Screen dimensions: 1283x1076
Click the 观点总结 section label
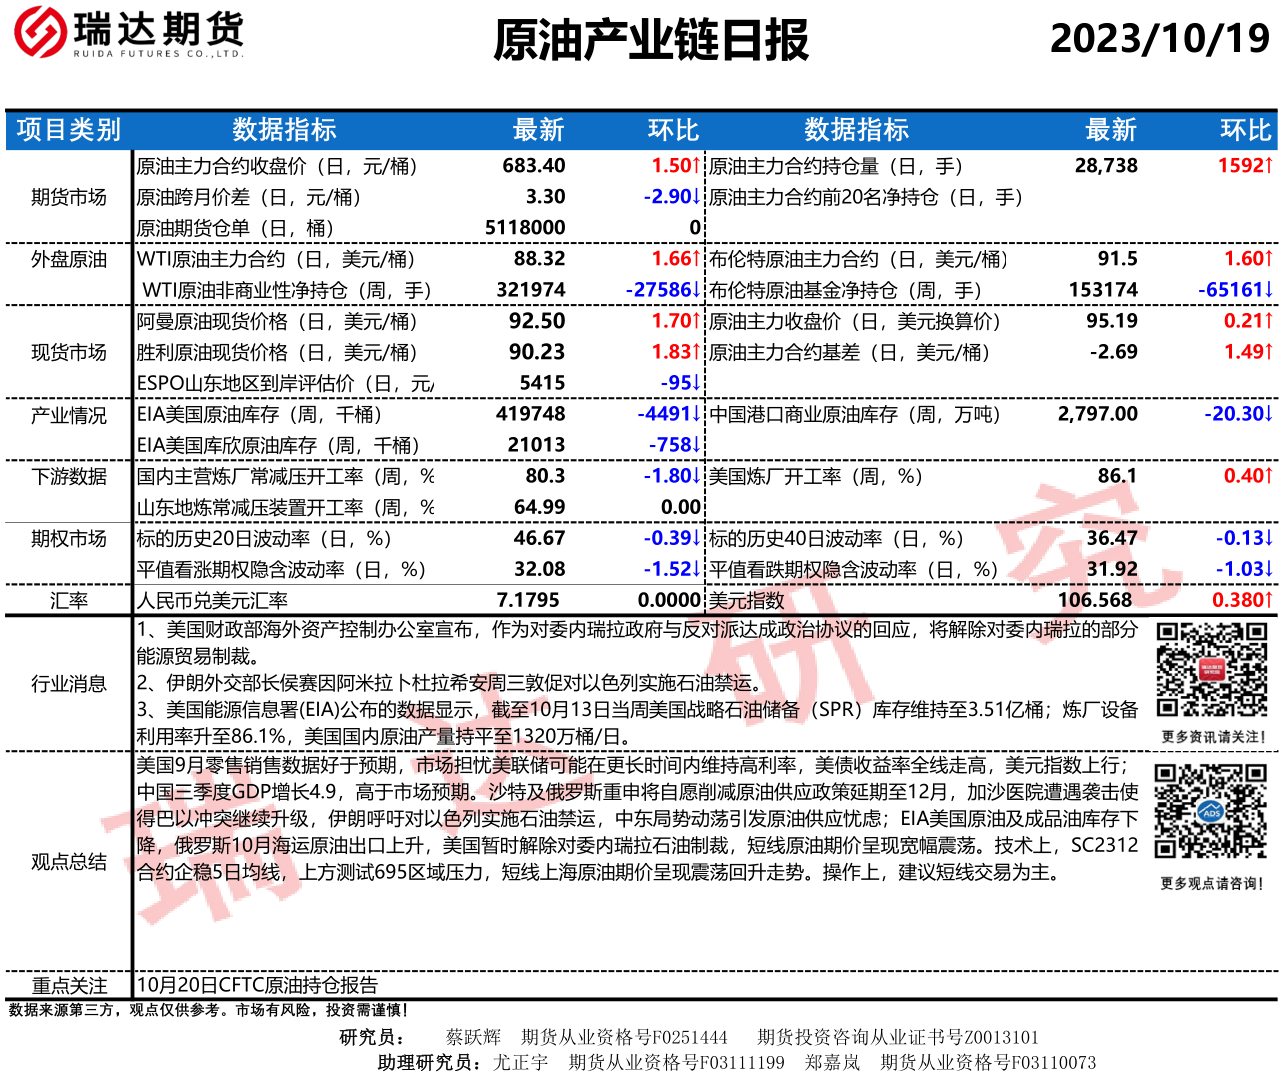(68, 862)
